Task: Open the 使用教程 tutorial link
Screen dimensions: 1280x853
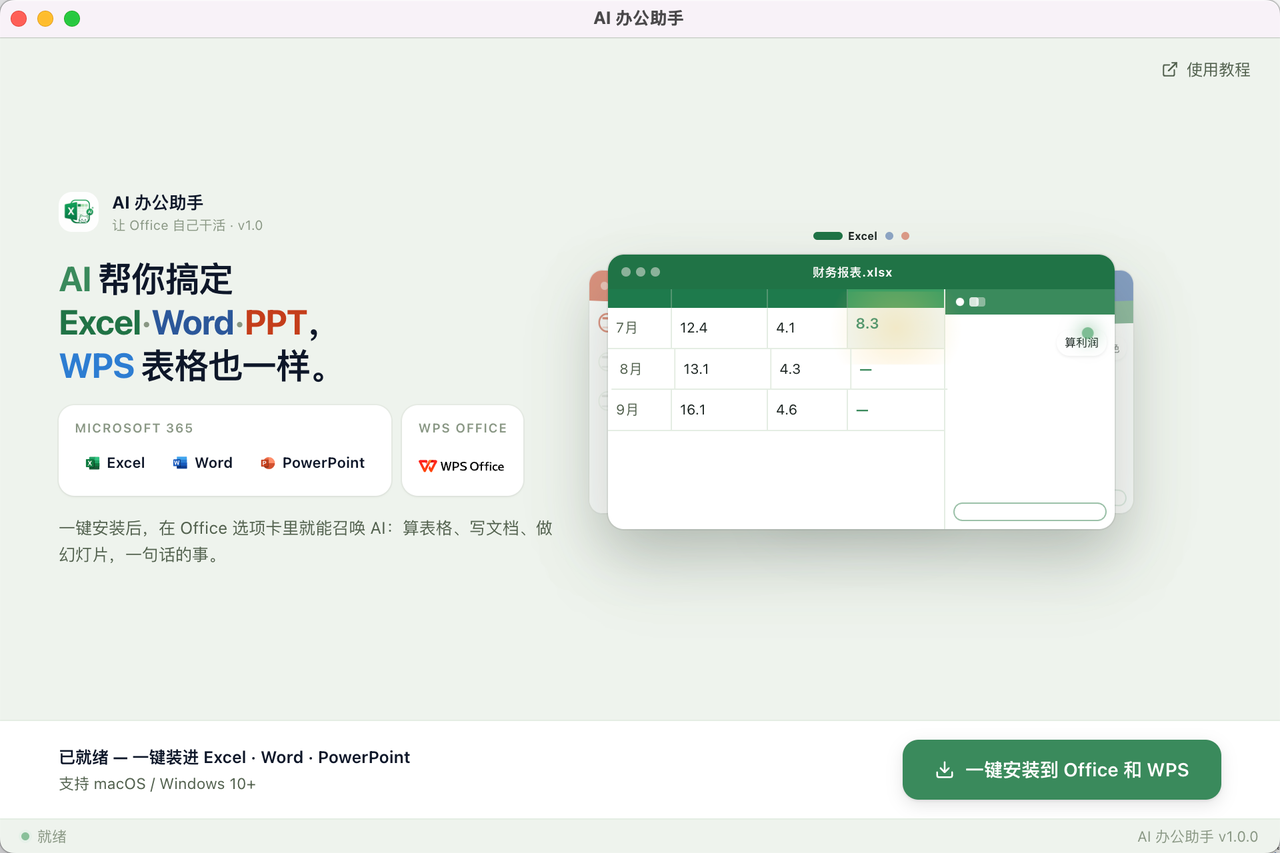Action: [x=1206, y=69]
